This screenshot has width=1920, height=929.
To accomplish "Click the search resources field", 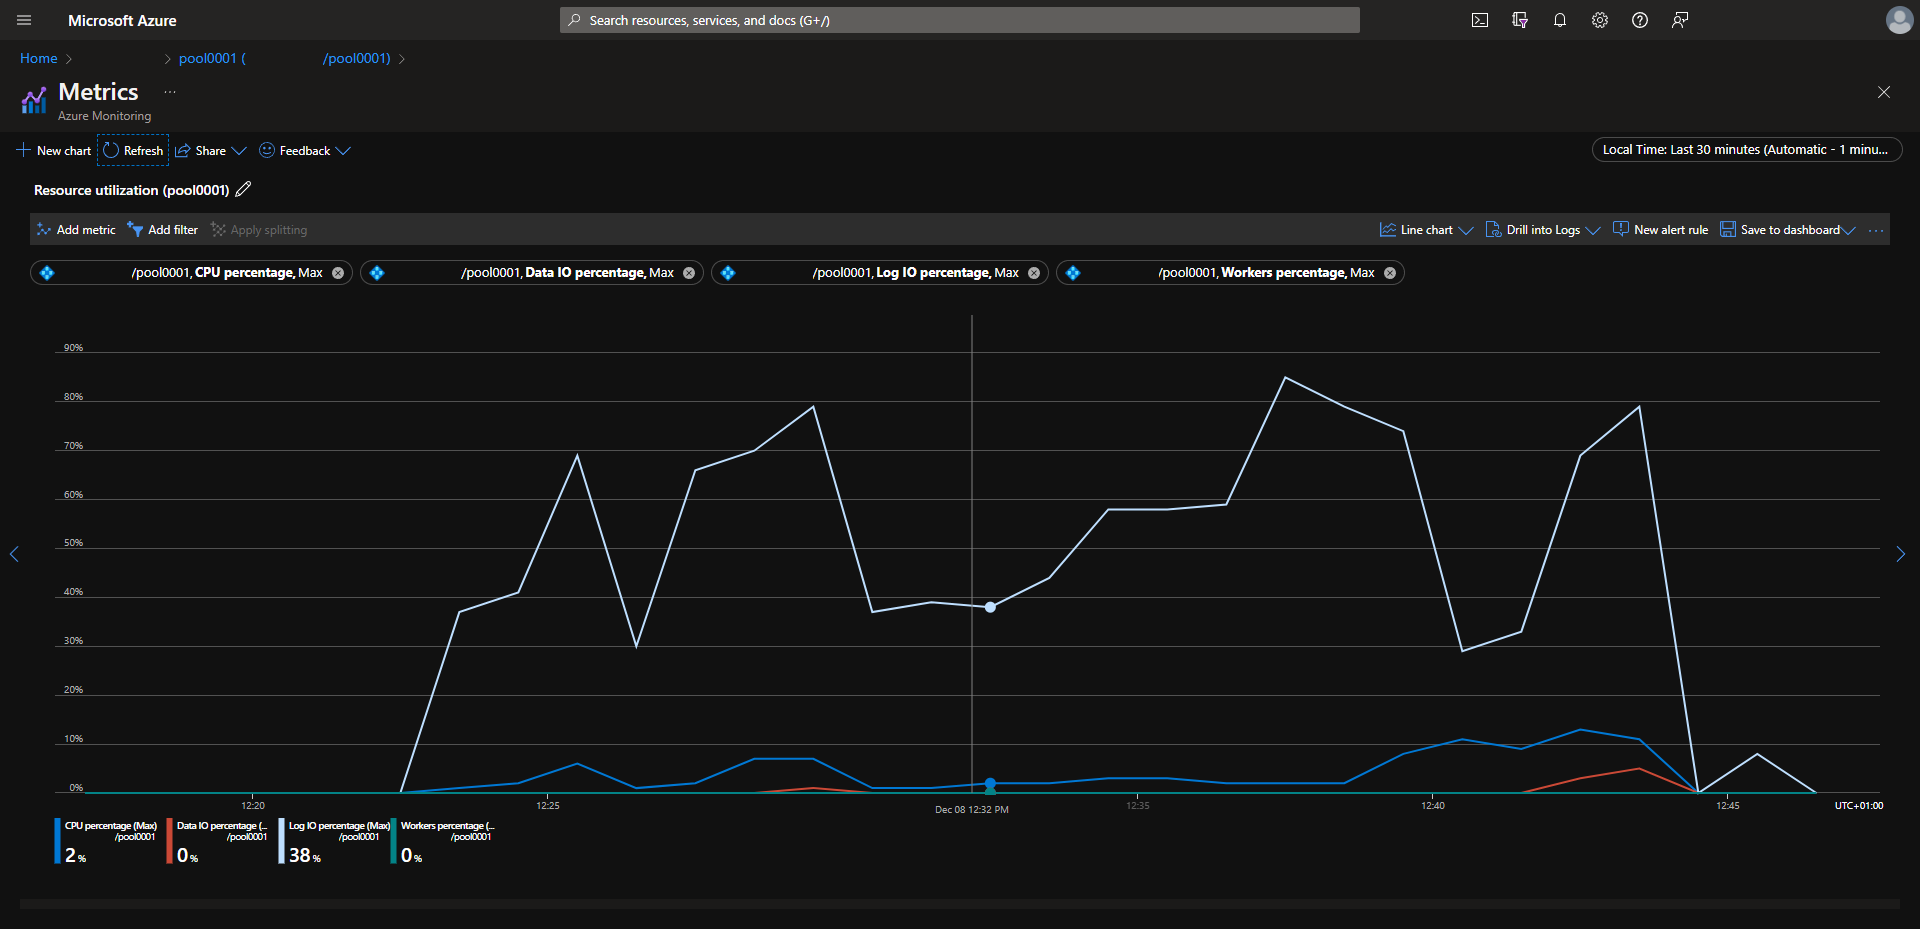I will pos(960,20).
